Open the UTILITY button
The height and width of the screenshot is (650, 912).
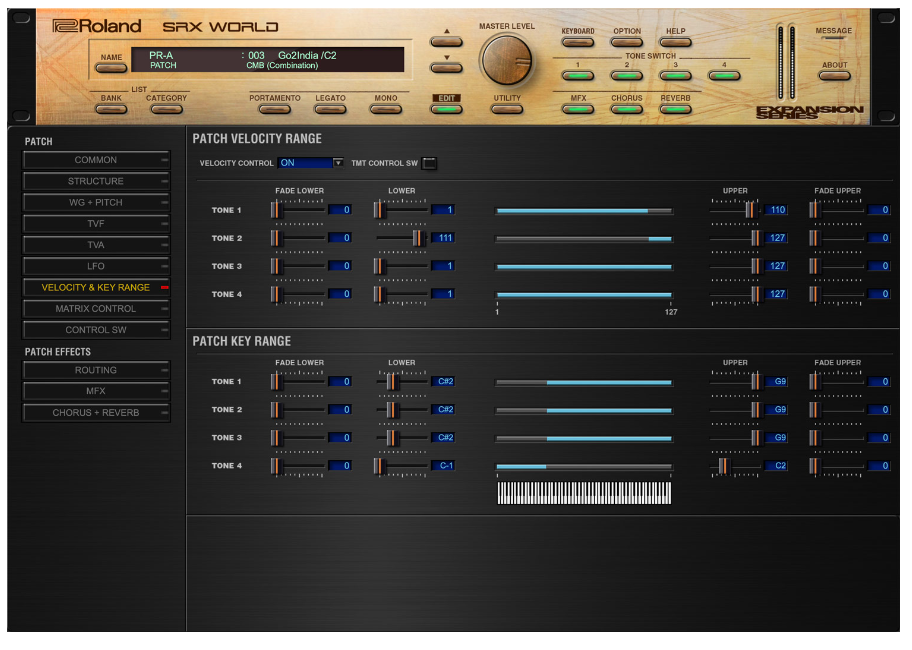[x=507, y=109]
